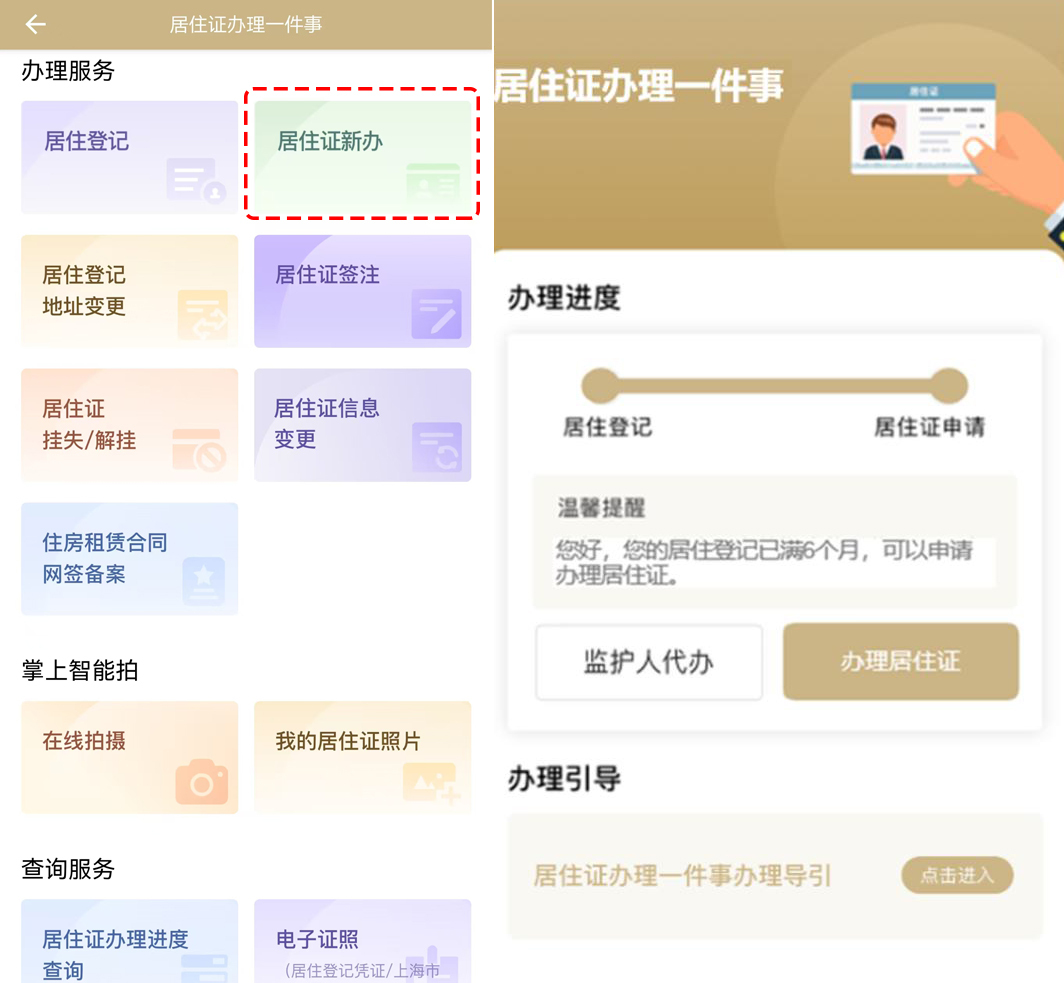The height and width of the screenshot is (983, 1064).
Task: Open 我的居住证照片 tile
Action: pyautogui.click(x=362, y=757)
